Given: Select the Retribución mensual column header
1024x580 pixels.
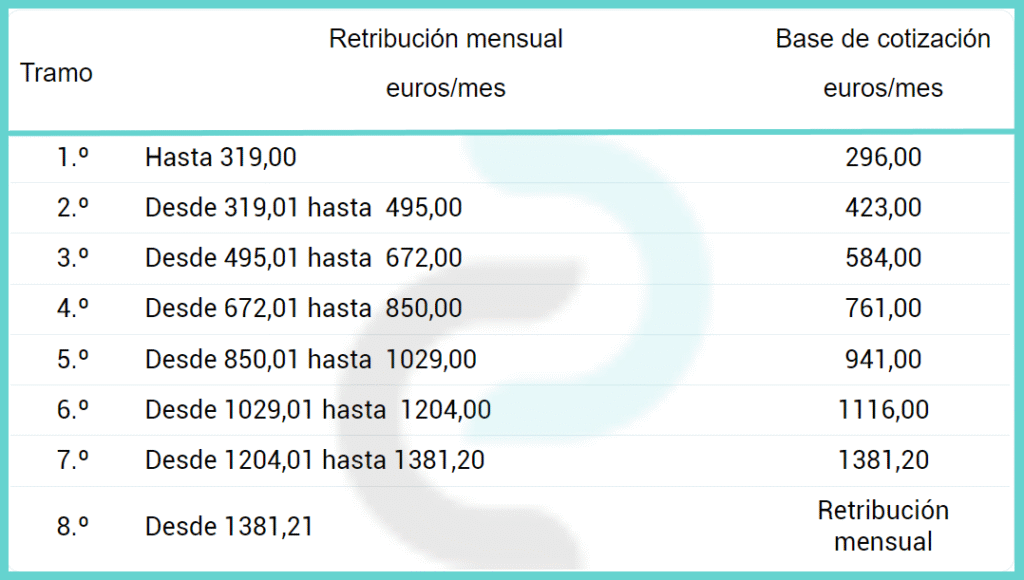Looking at the screenshot, I should [x=445, y=63].
